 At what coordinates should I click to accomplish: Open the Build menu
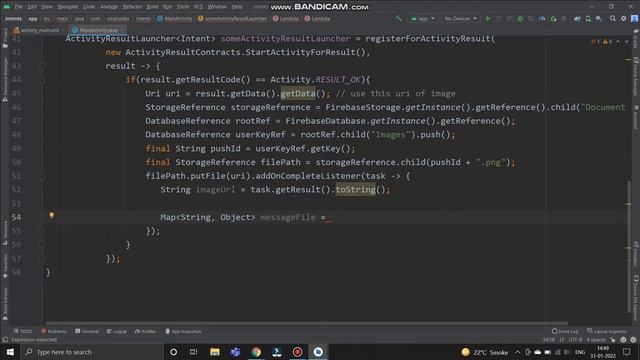(152, 7)
